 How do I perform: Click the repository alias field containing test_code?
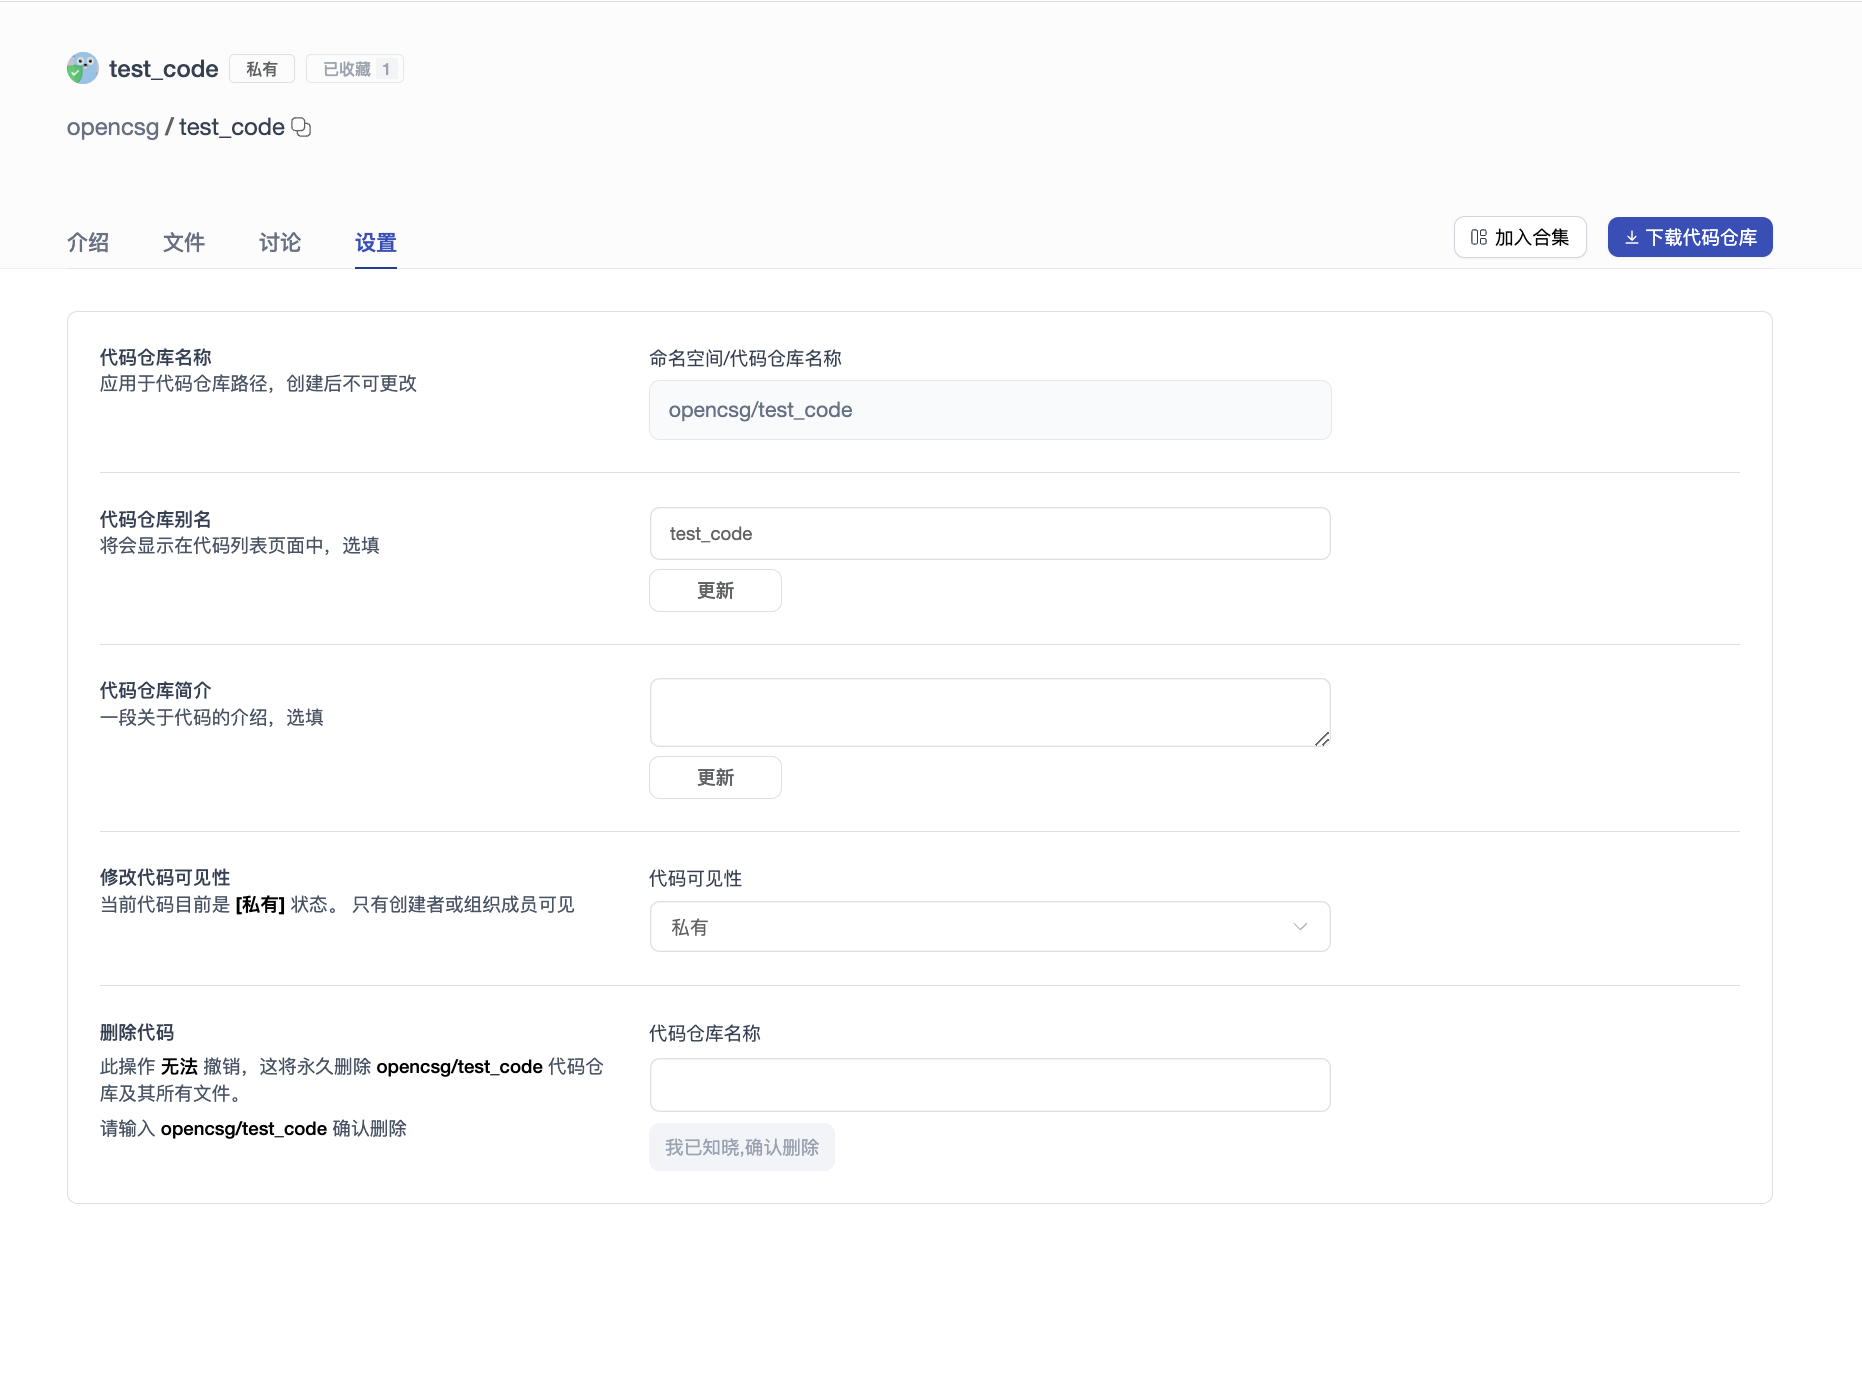tap(989, 533)
